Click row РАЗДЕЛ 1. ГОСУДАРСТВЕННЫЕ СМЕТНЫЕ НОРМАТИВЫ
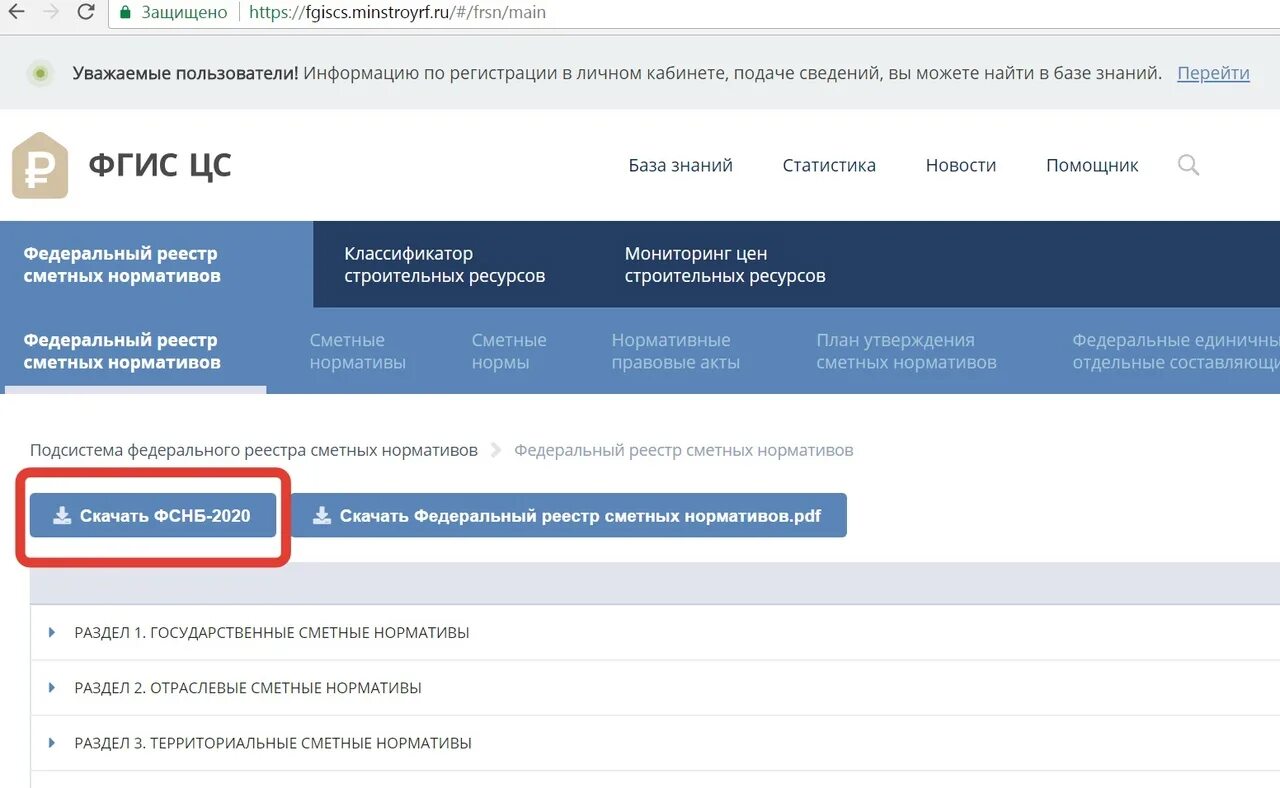This screenshot has height=788, width=1280. point(655,632)
